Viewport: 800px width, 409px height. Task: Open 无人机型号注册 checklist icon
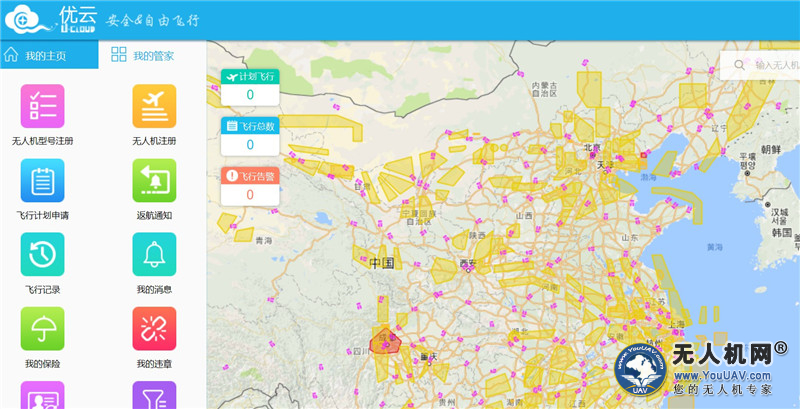(42, 106)
